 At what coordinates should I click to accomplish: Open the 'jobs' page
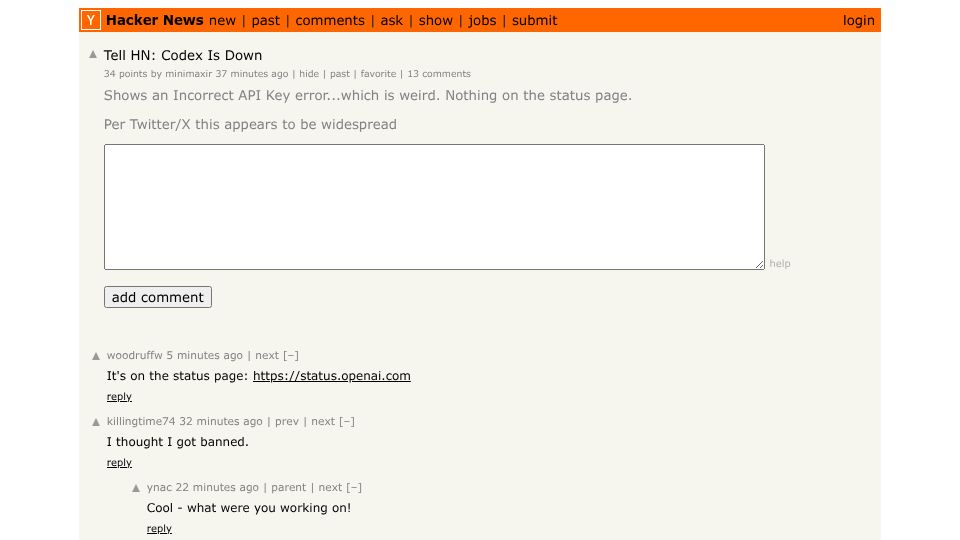coord(482,21)
